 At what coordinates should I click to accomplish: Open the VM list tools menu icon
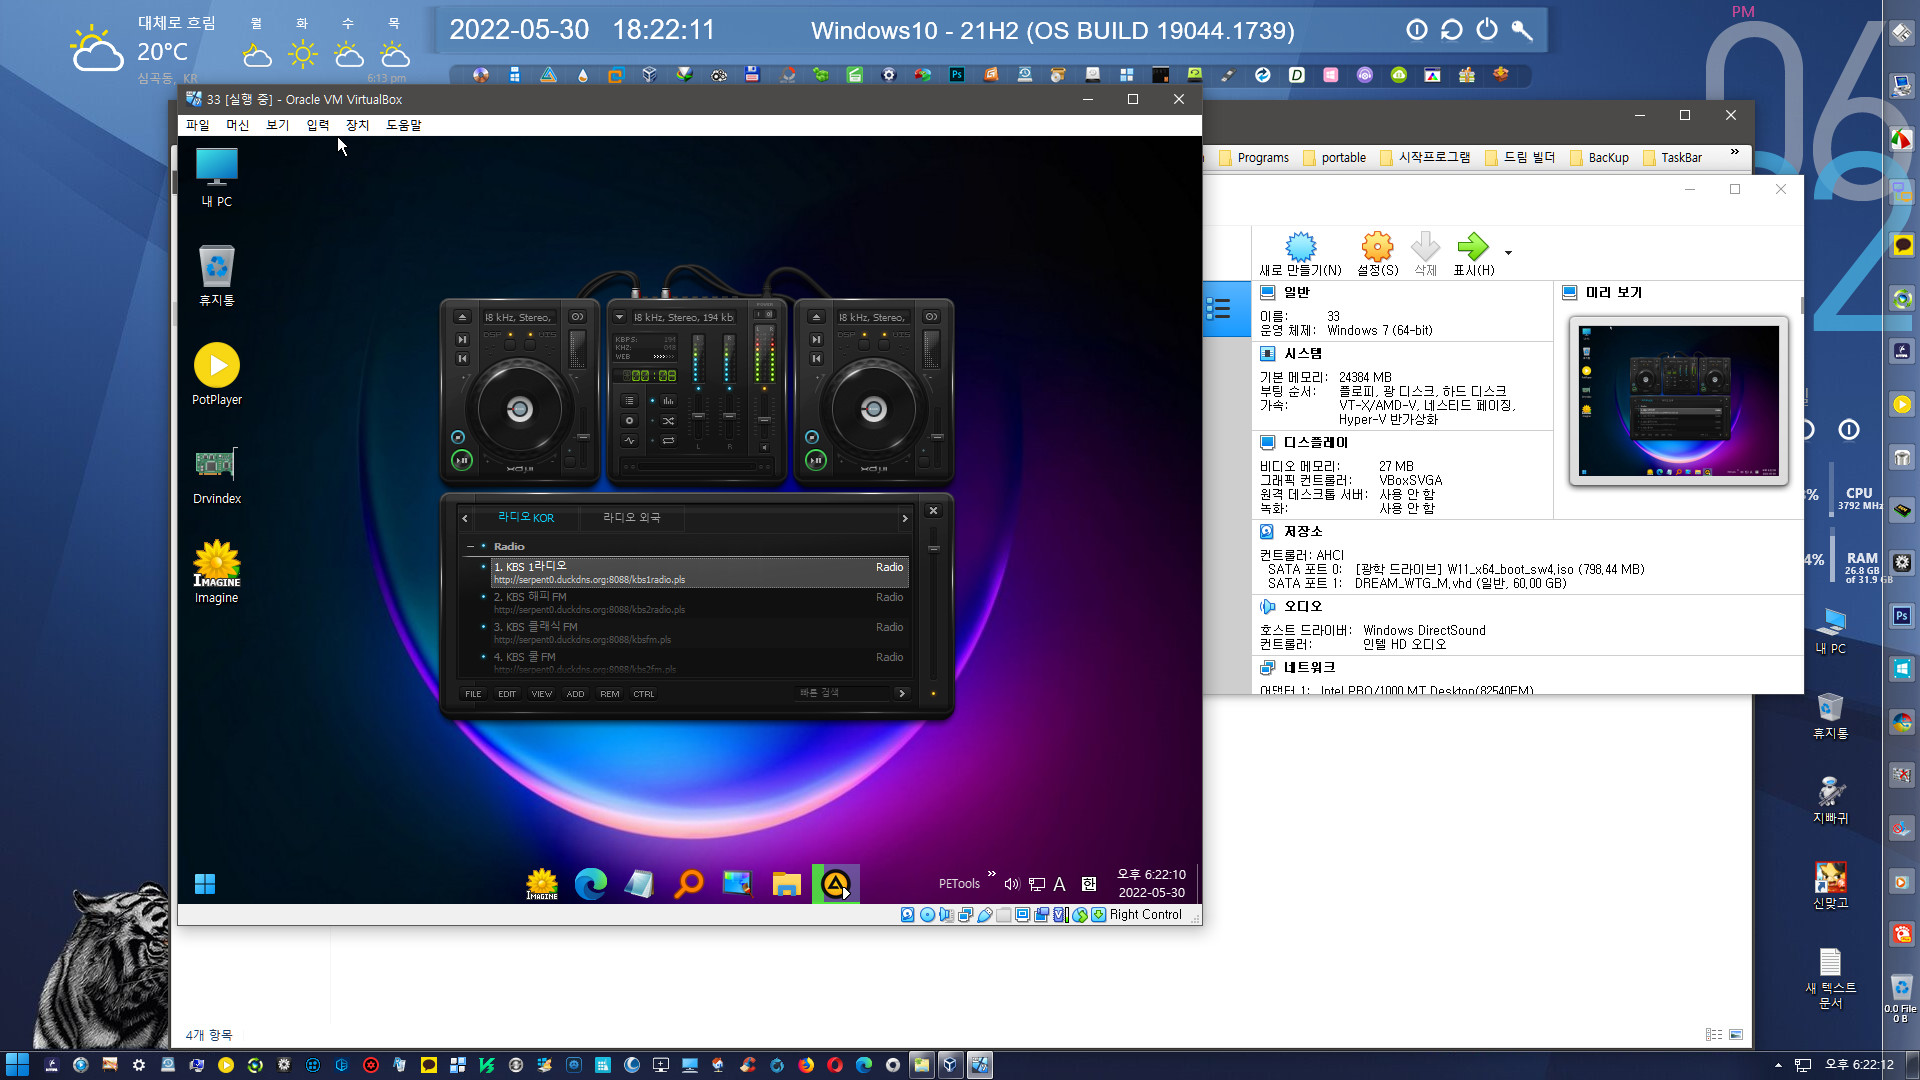click(x=1218, y=308)
